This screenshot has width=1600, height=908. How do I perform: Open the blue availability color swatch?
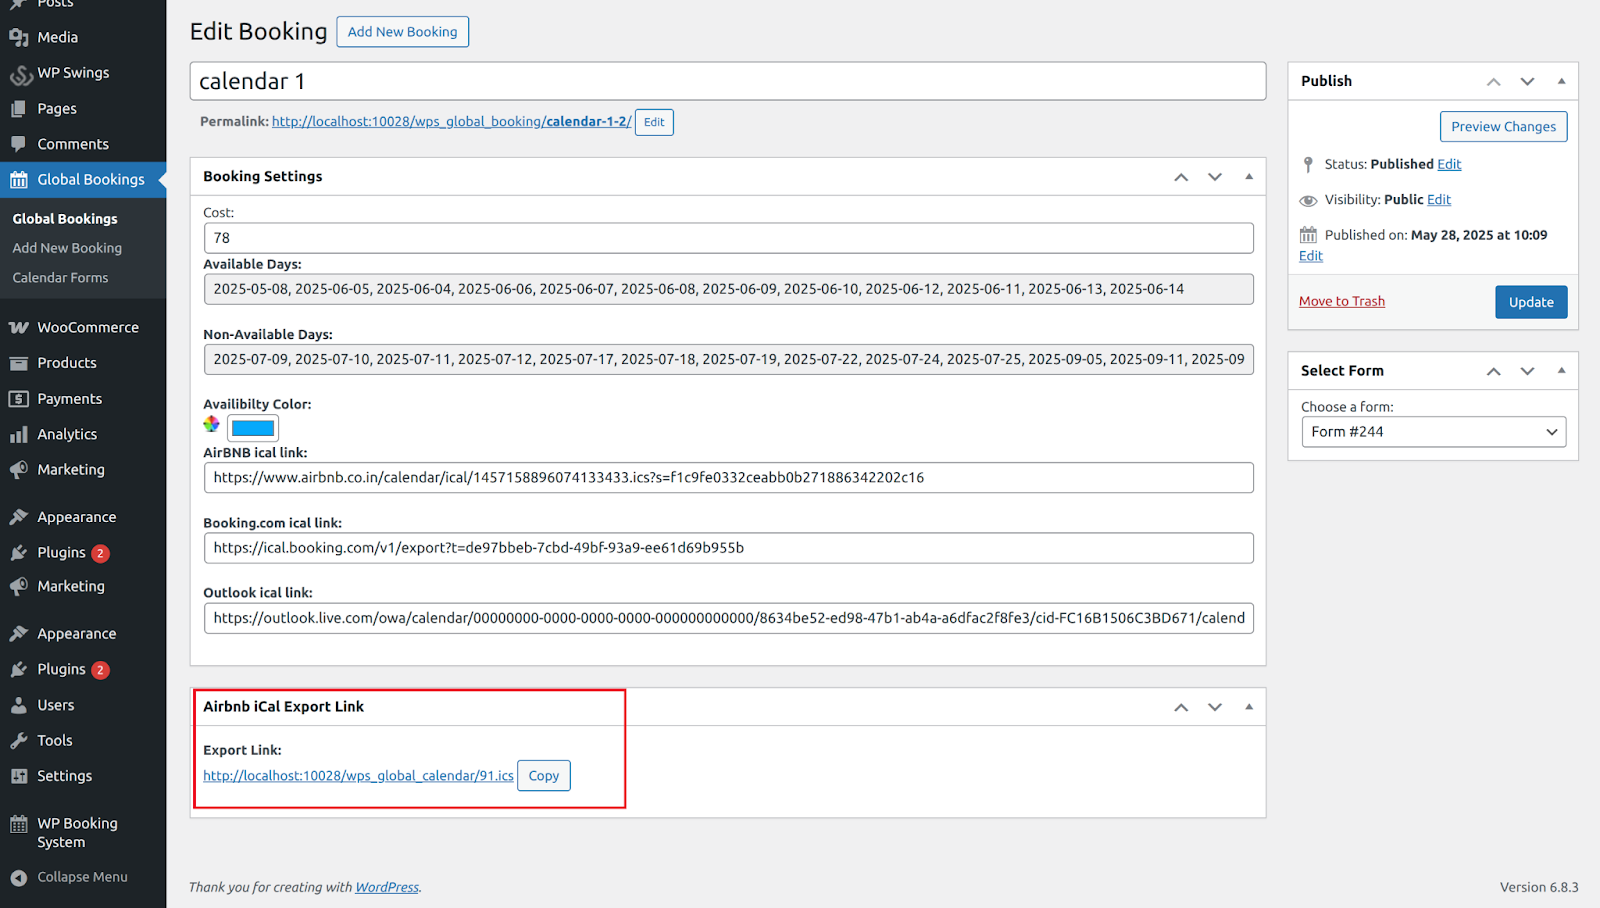pos(253,429)
